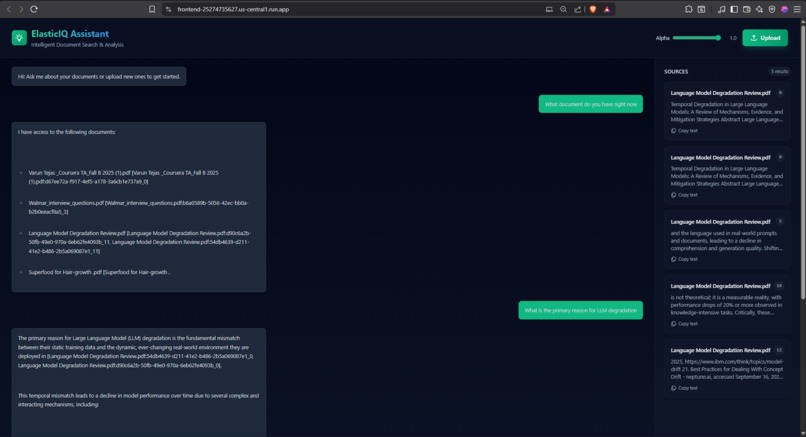
Task: Select the Varun Tejas Coursera TA pdf entry
Action: tap(123, 177)
